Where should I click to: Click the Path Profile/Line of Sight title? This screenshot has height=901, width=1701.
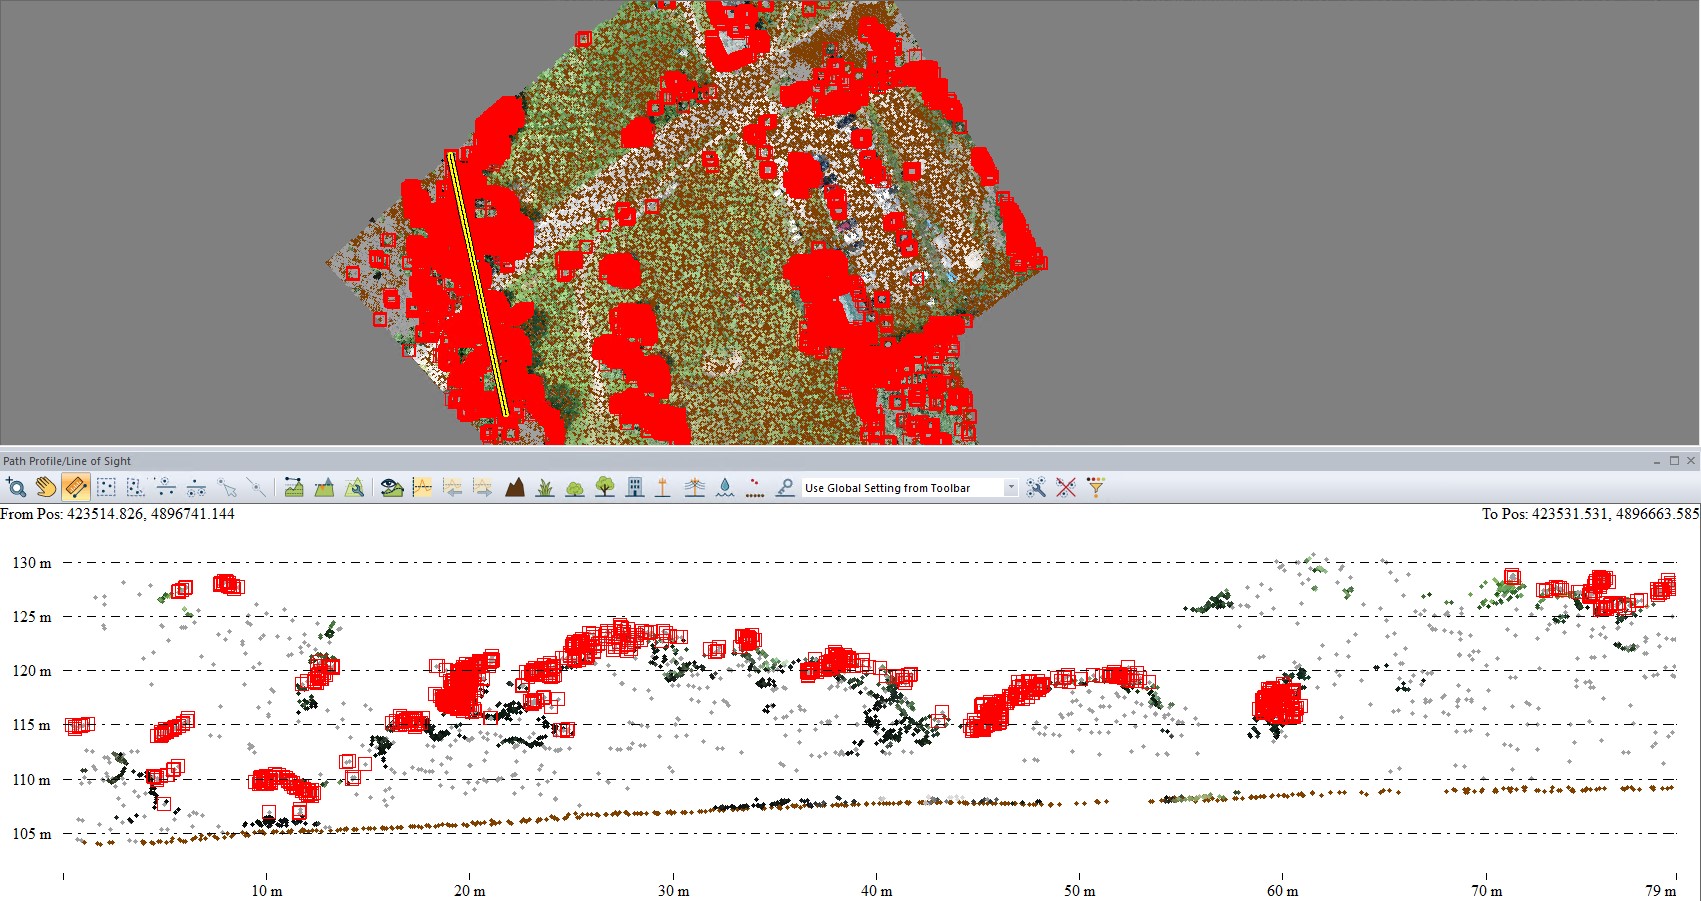(x=67, y=461)
